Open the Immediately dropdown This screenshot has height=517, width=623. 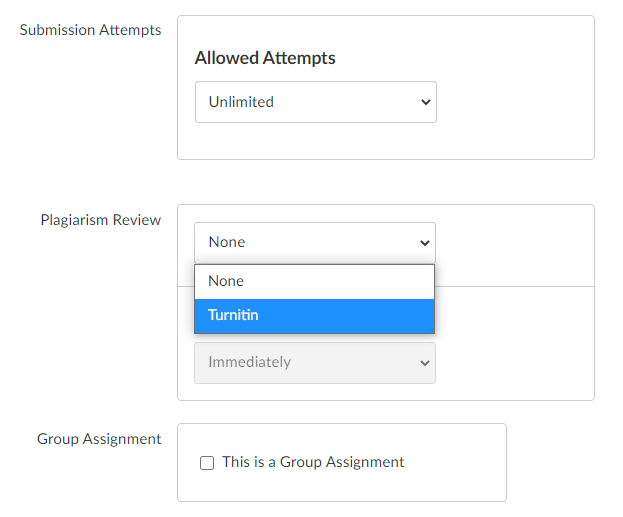click(x=315, y=363)
